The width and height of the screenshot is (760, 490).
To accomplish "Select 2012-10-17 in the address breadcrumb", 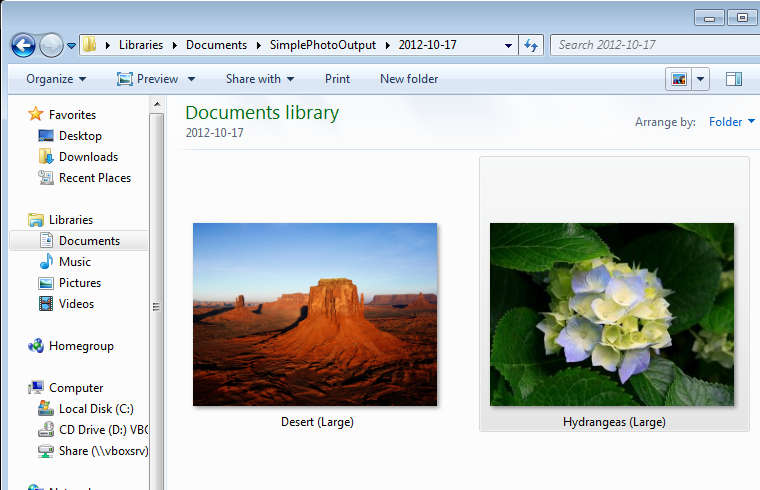I will [428, 45].
